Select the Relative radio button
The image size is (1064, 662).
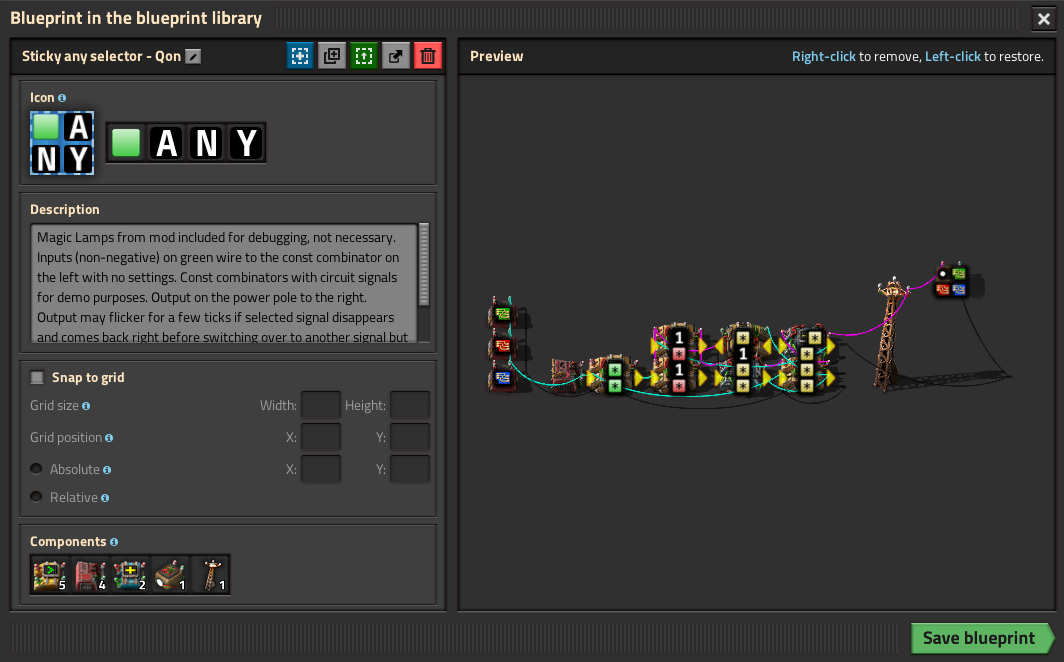click(37, 497)
